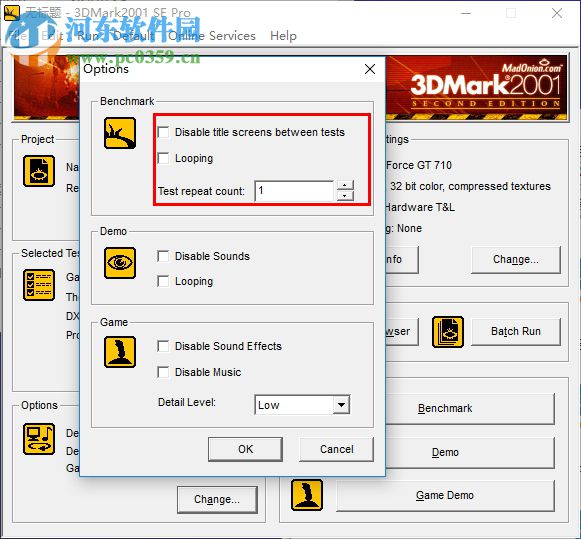The height and width of the screenshot is (539, 581).
Task: Click the Demo section eye icon
Action: tap(120, 263)
